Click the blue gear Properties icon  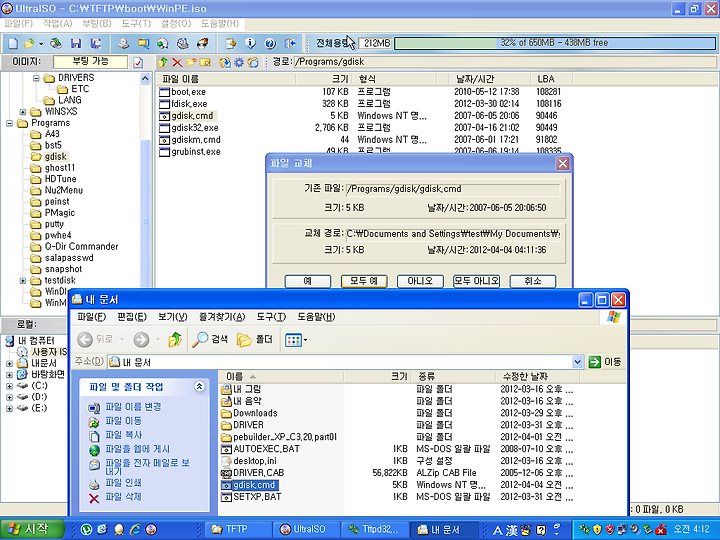(239, 62)
